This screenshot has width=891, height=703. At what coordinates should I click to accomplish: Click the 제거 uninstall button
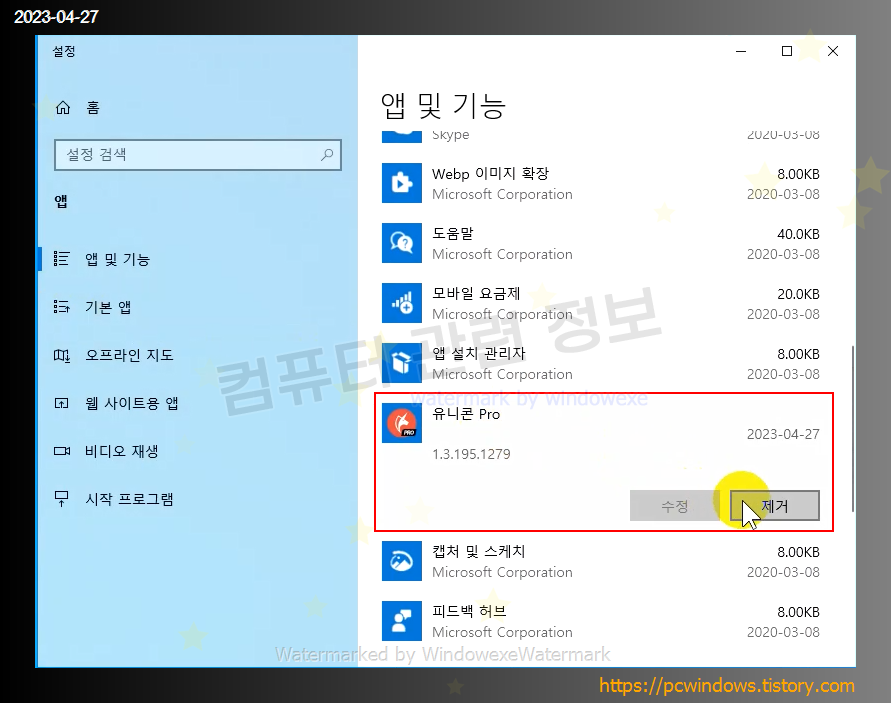(775, 505)
